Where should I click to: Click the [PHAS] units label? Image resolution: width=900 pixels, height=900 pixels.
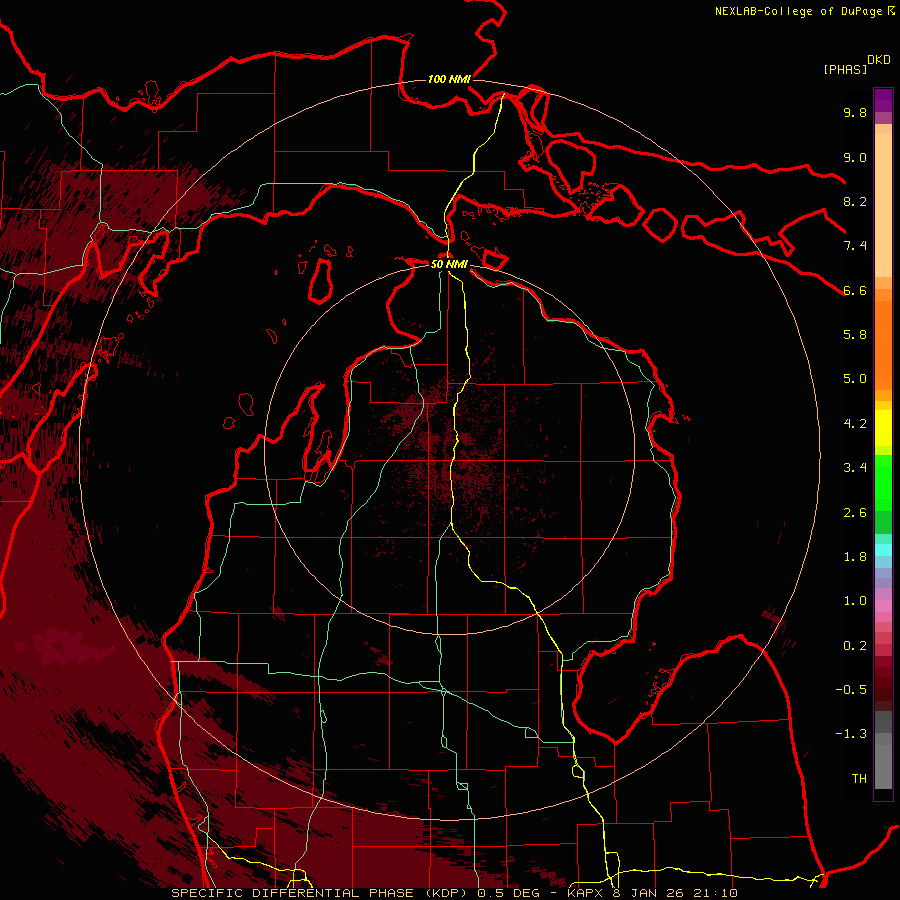(845, 69)
